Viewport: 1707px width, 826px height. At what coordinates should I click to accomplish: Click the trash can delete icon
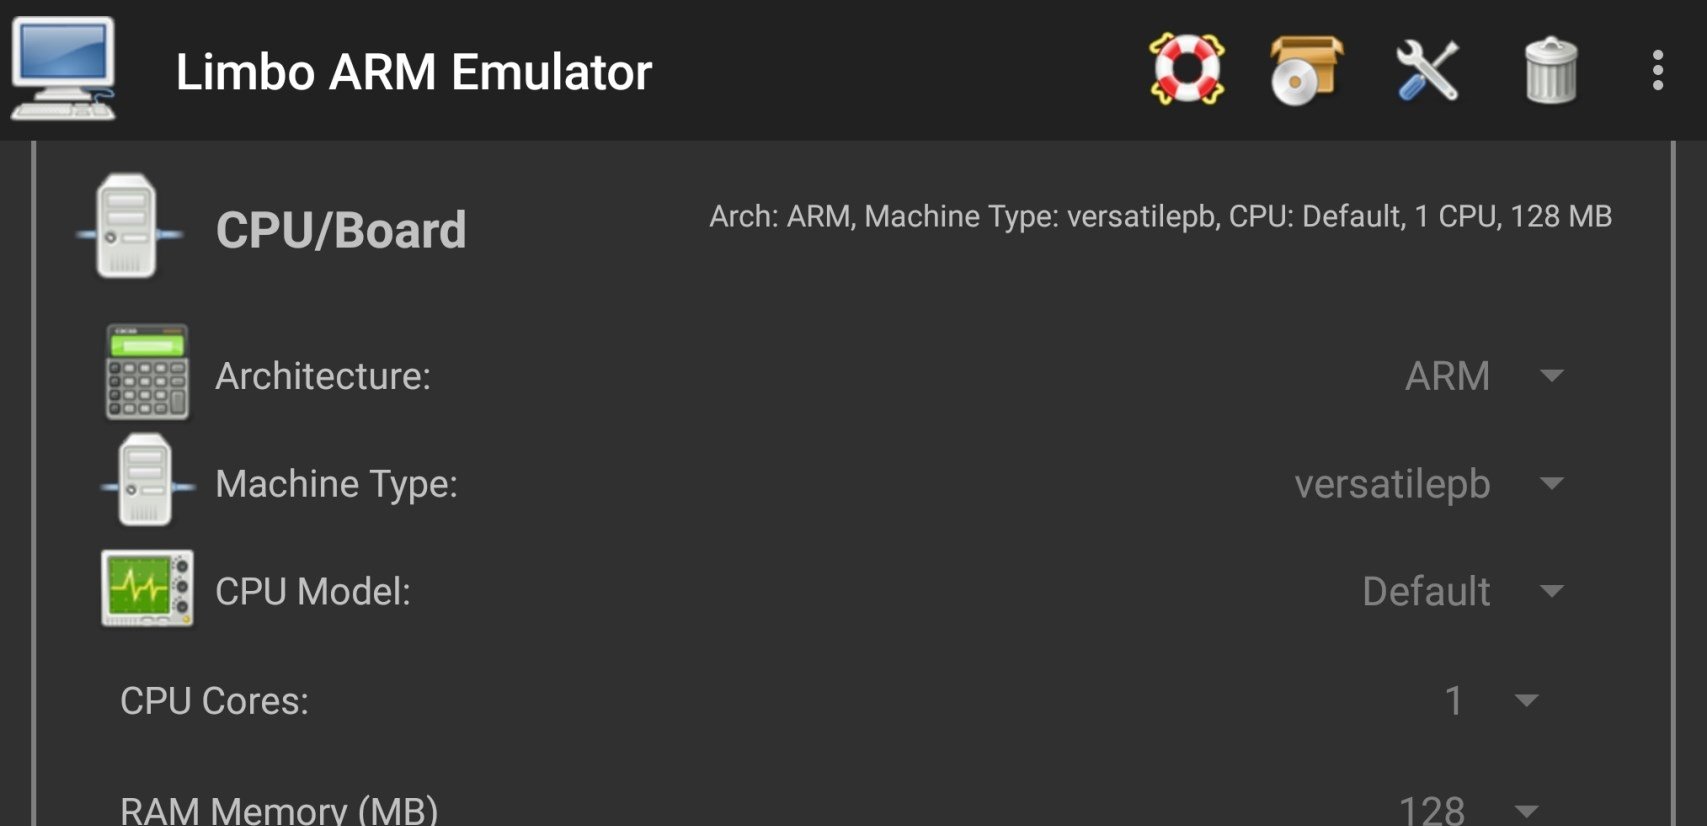[x=1551, y=70]
